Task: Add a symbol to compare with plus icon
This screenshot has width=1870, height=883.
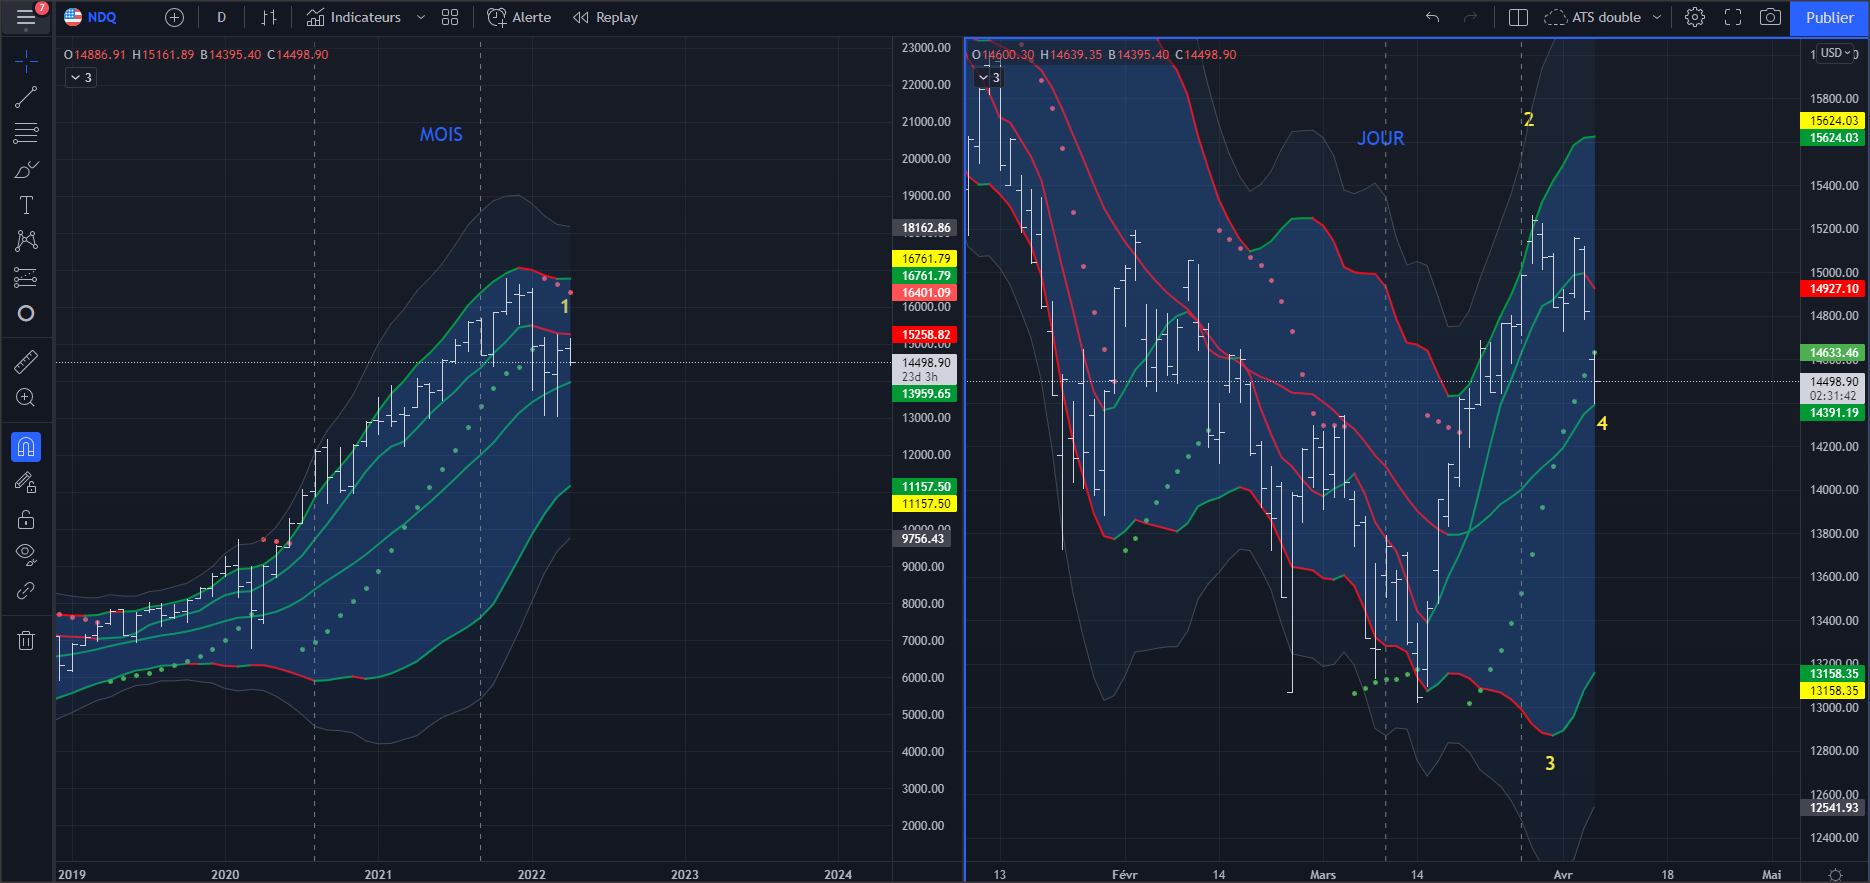Action: point(174,17)
